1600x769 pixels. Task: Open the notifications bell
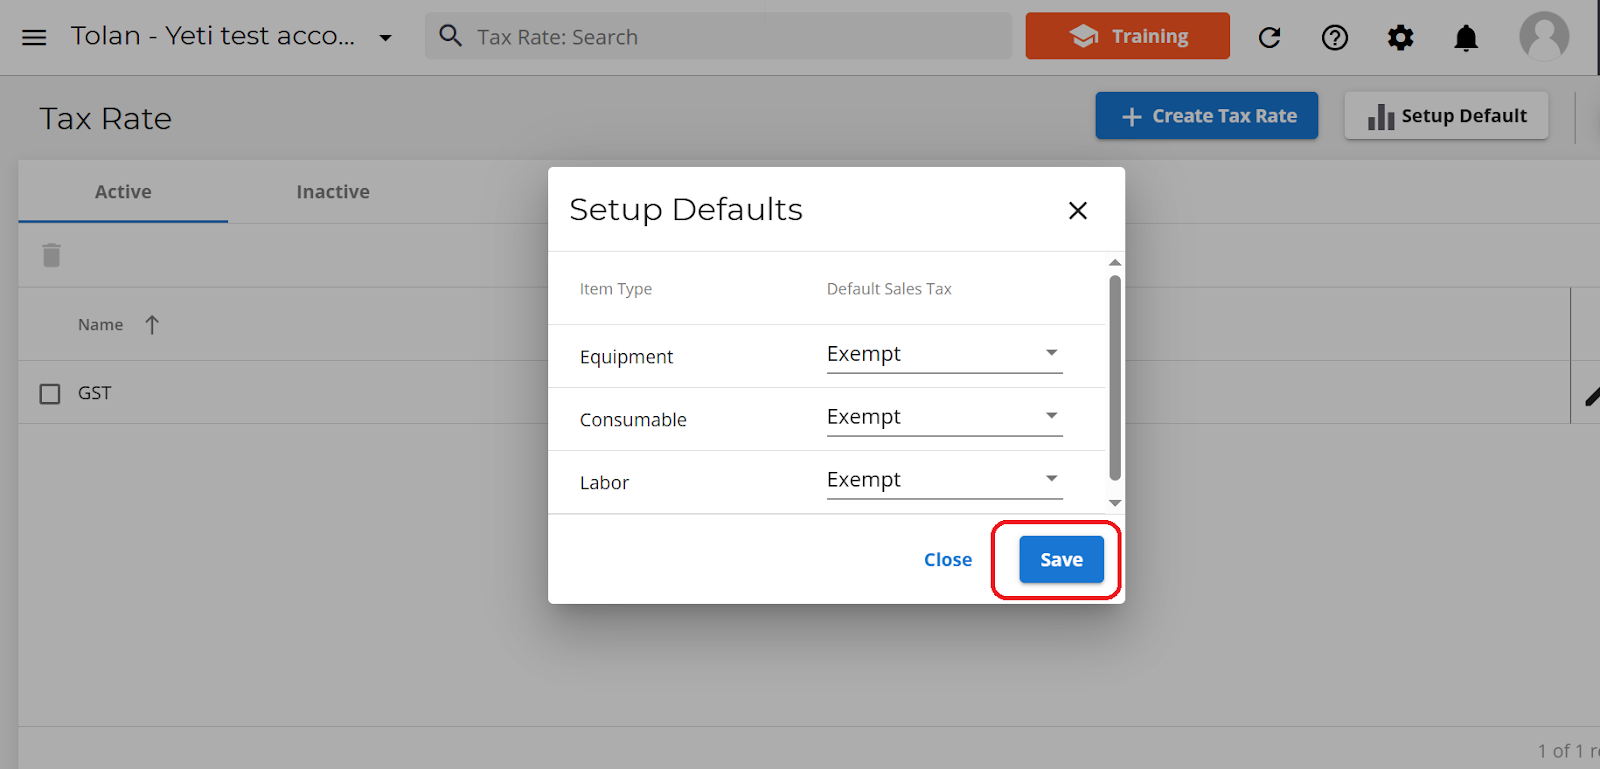[x=1466, y=38]
